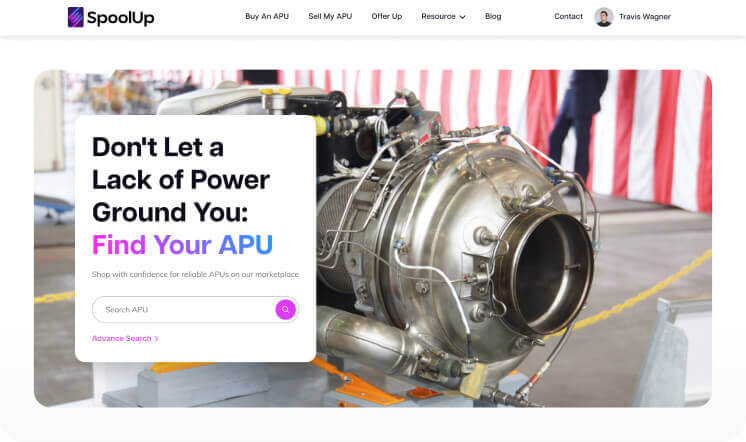Screen dimensions: 746x442
Task: Click the Don't Let a Lack headline
Action: [x=181, y=179]
